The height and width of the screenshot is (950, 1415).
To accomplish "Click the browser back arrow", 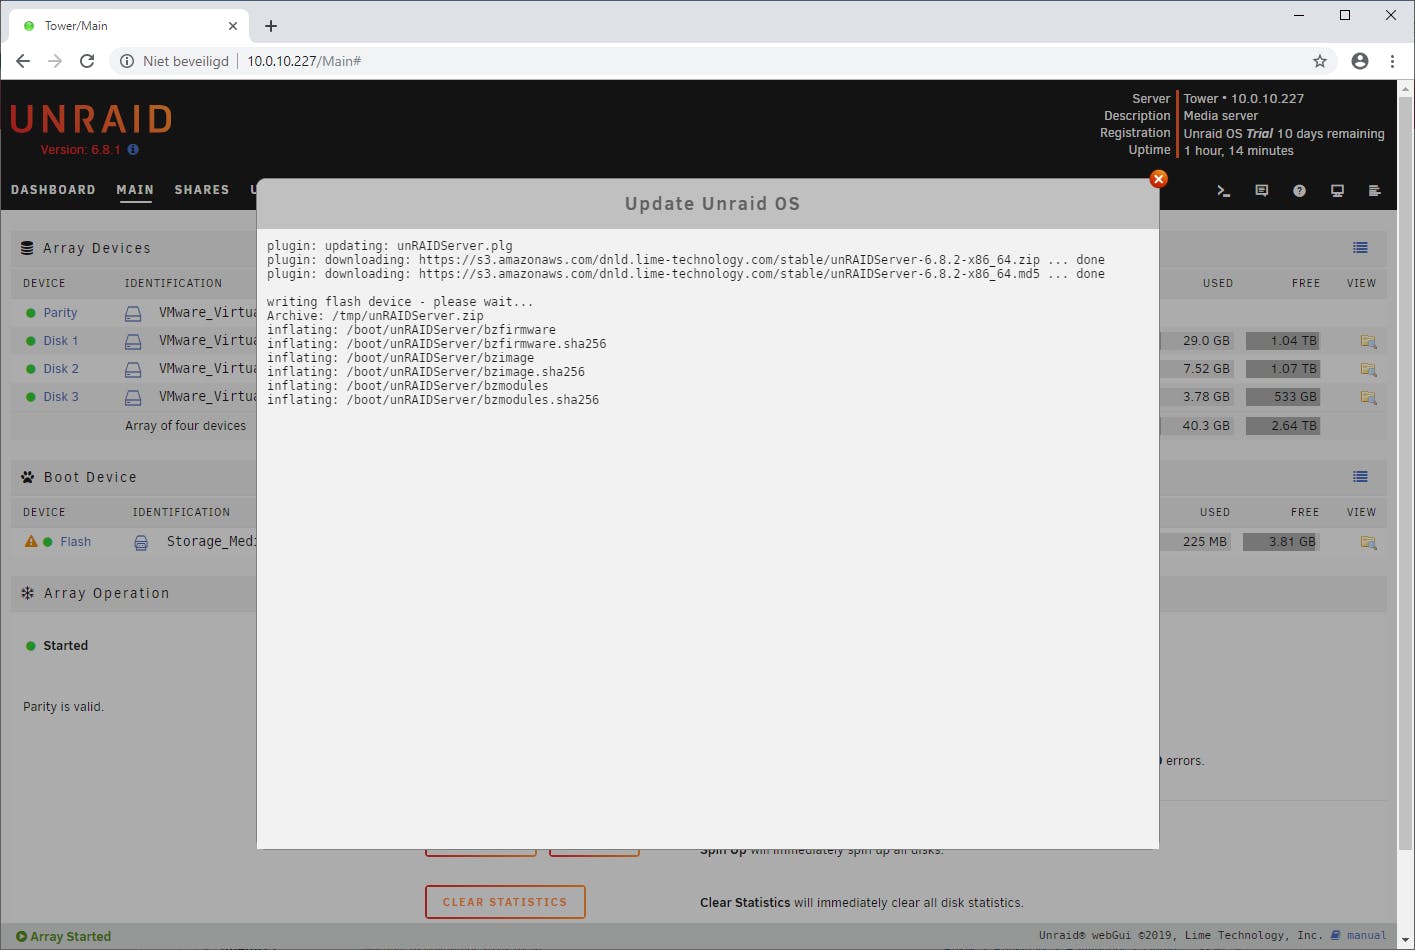I will (x=23, y=61).
